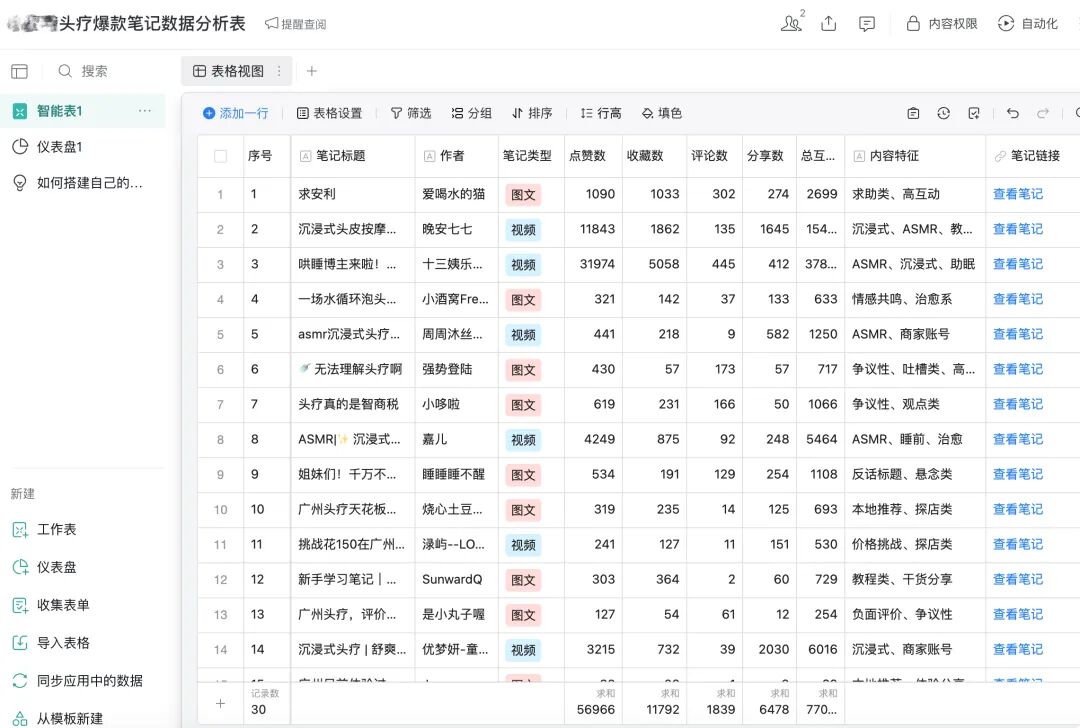Click 分组 grouping option in toolbar
The width and height of the screenshot is (1080, 728).
471,113
